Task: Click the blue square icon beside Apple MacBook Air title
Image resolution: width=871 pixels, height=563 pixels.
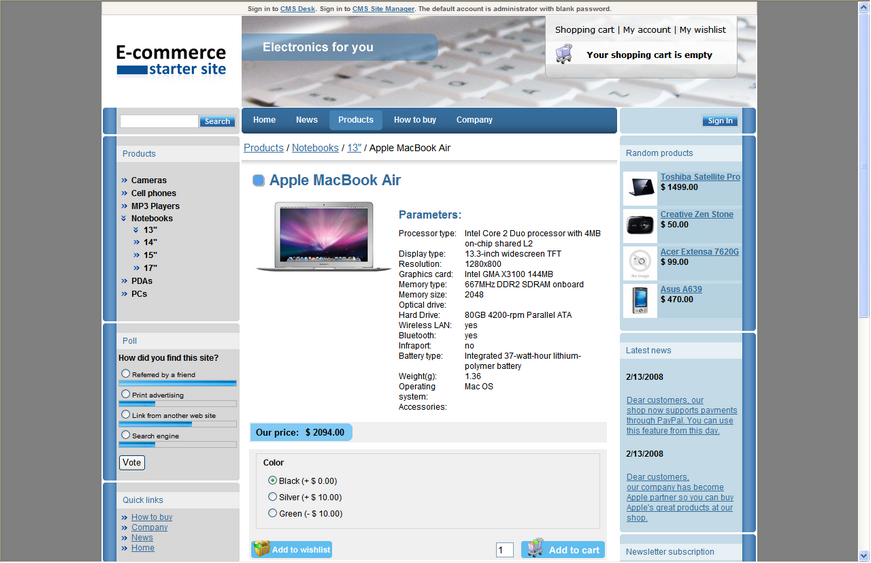Action: (x=258, y=180)
